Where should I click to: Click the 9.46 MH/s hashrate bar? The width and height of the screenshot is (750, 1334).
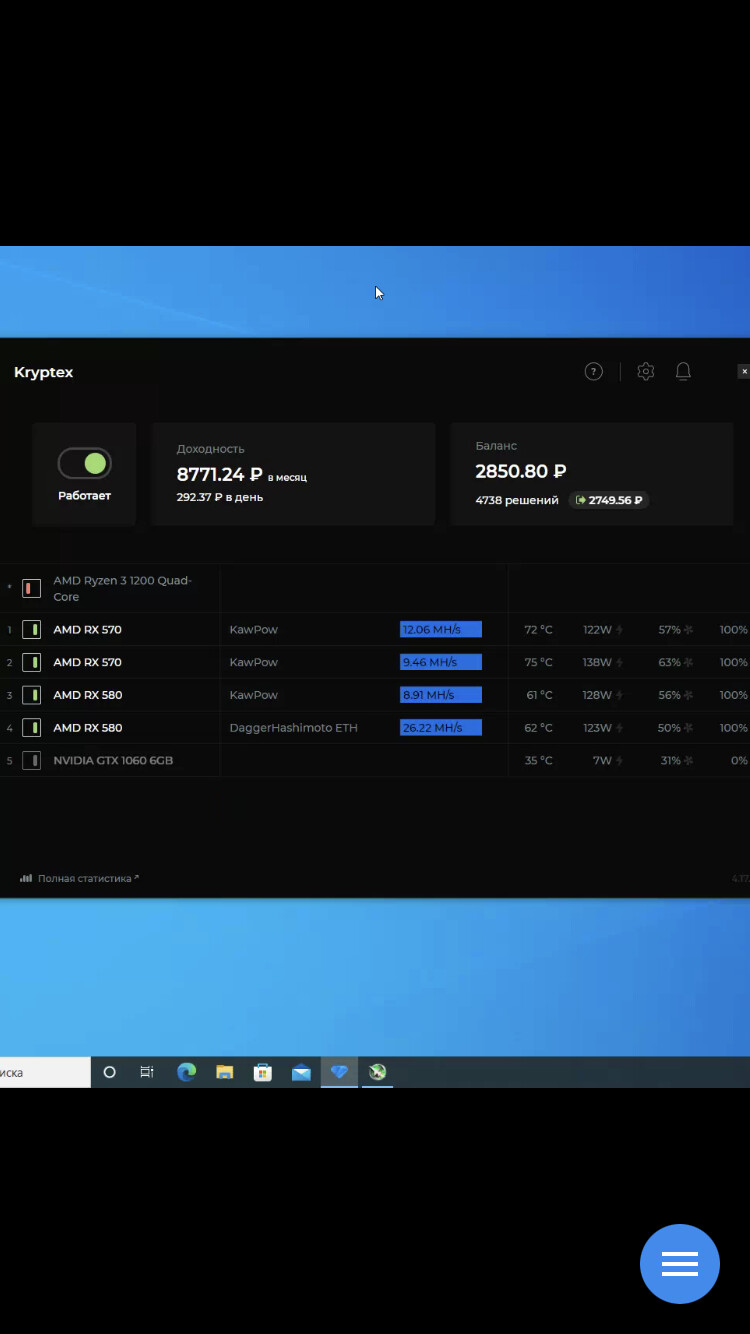[441, 662]
